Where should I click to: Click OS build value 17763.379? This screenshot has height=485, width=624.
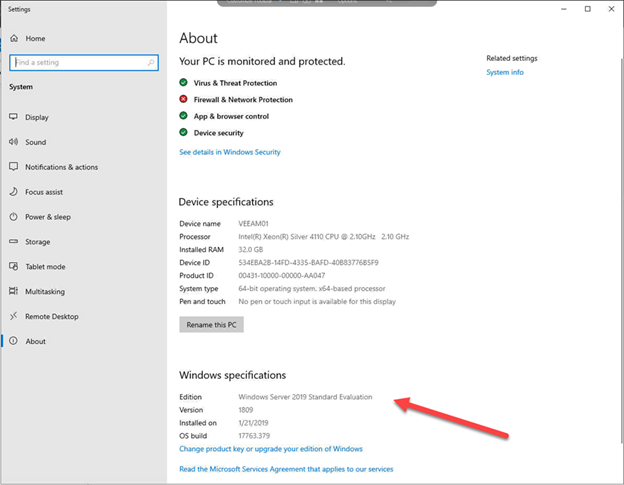pos(254,436)
